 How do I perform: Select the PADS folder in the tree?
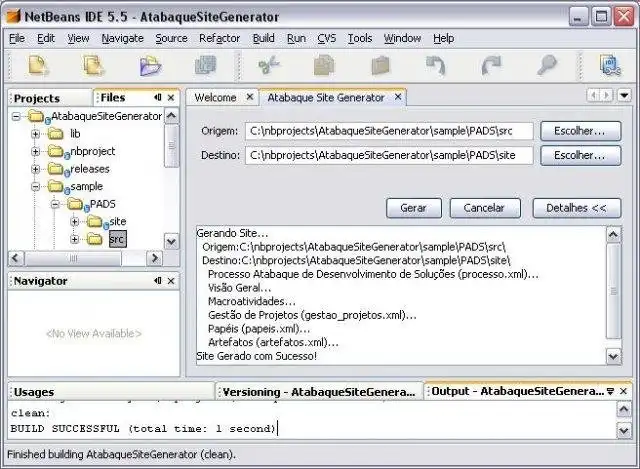click(x=102, y=204)
